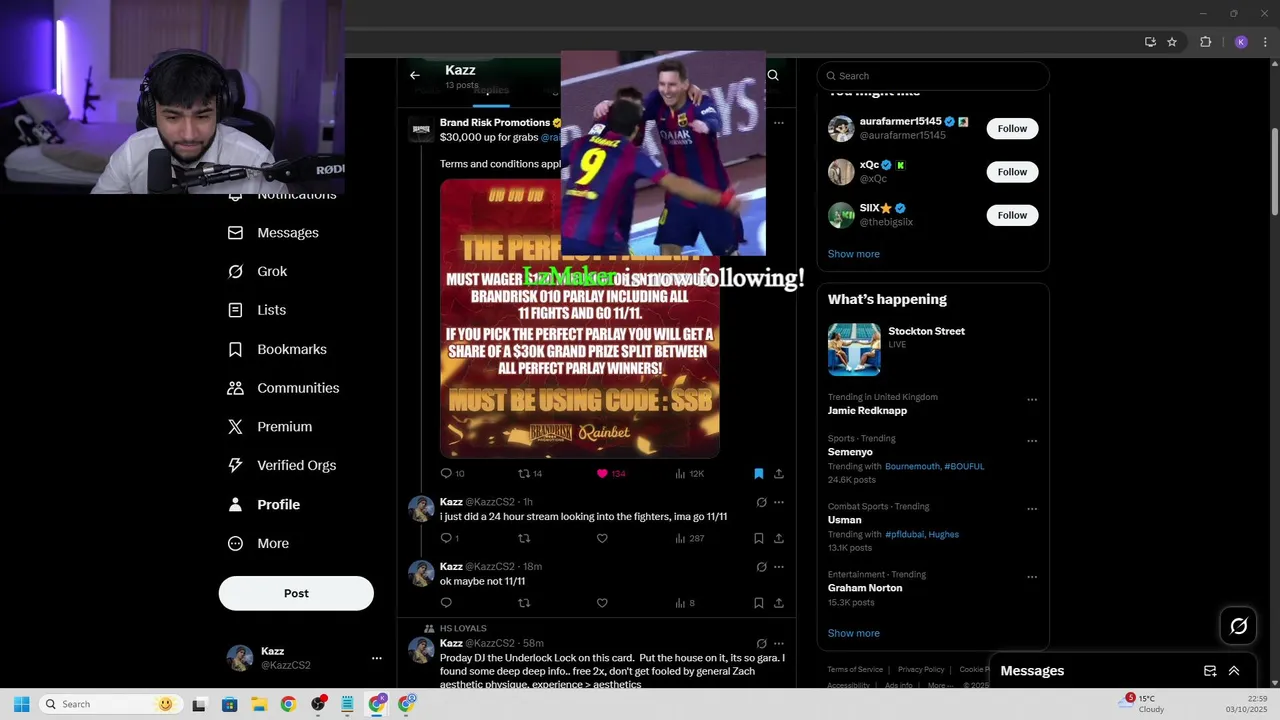Open options for Semenyo trend

tap(1032, 441)
